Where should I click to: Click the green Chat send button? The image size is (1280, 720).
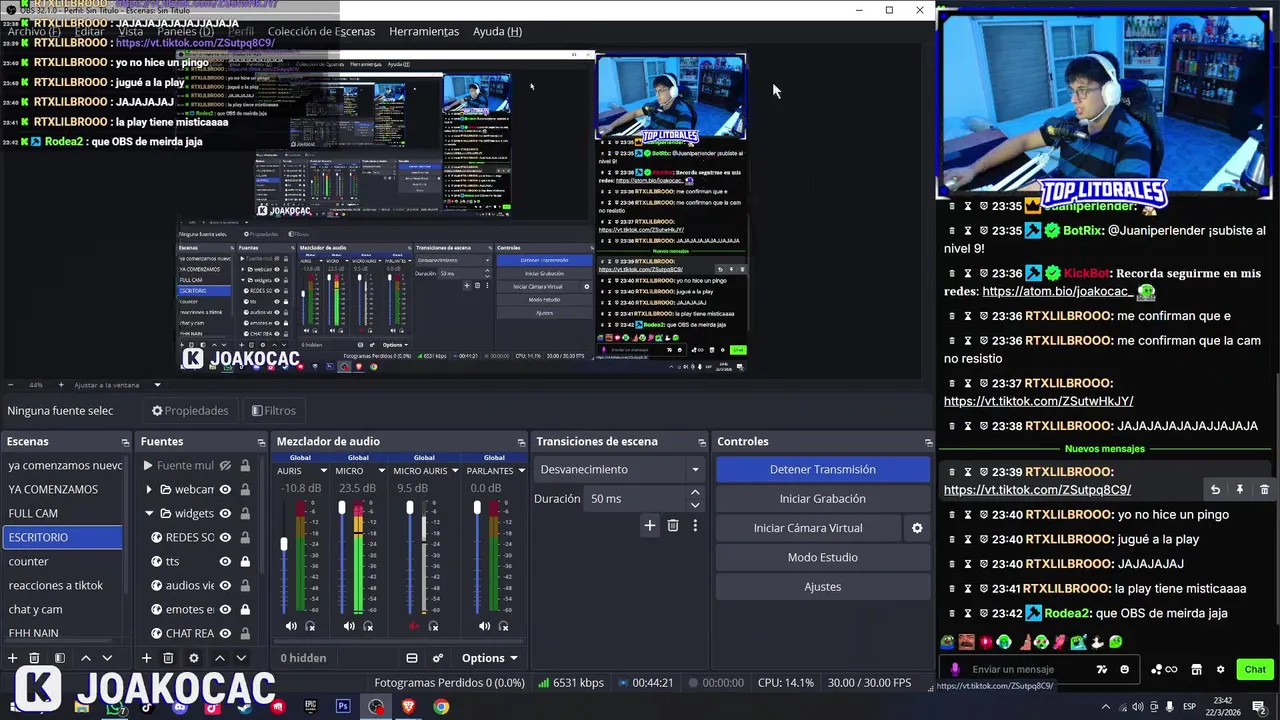pyautogui.click(x=1255, y=669)
